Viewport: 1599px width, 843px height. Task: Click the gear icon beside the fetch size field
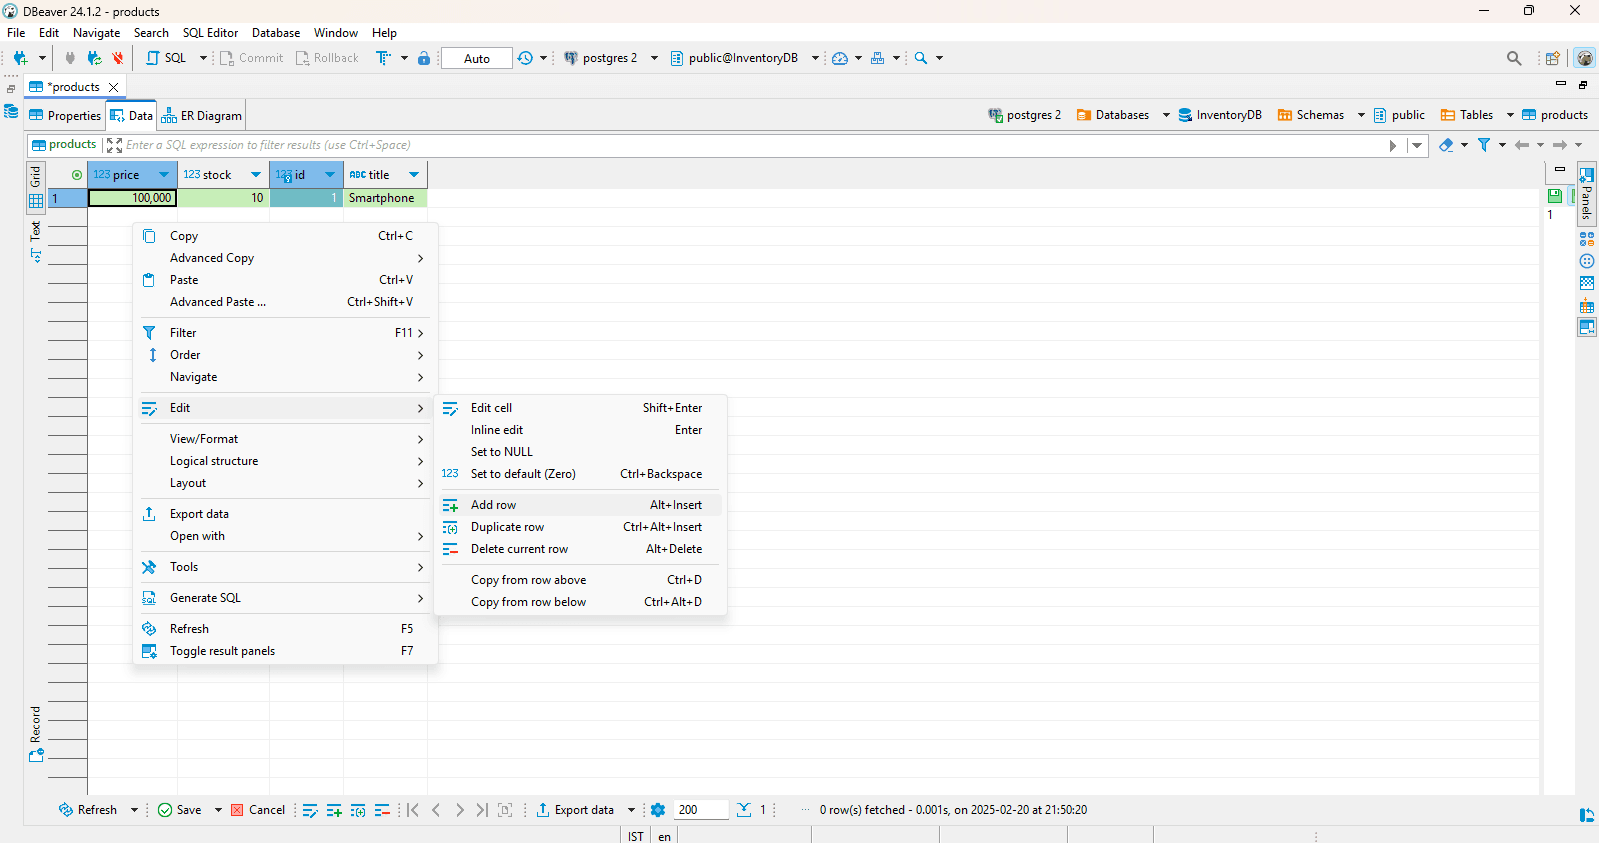coord(658,810)
